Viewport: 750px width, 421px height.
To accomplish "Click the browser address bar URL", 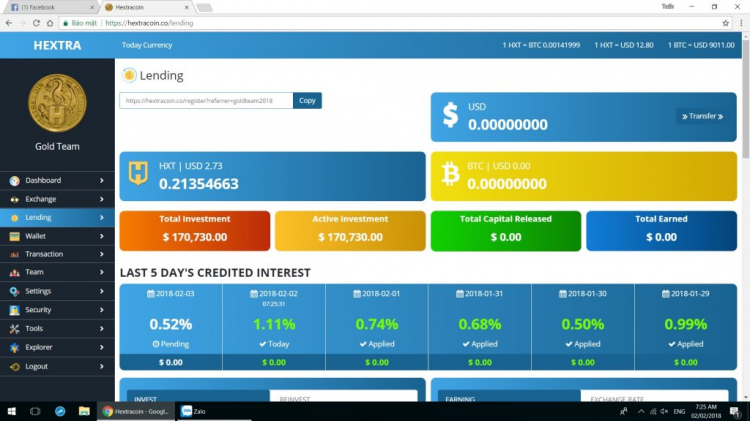I will (x=149, y=23).
